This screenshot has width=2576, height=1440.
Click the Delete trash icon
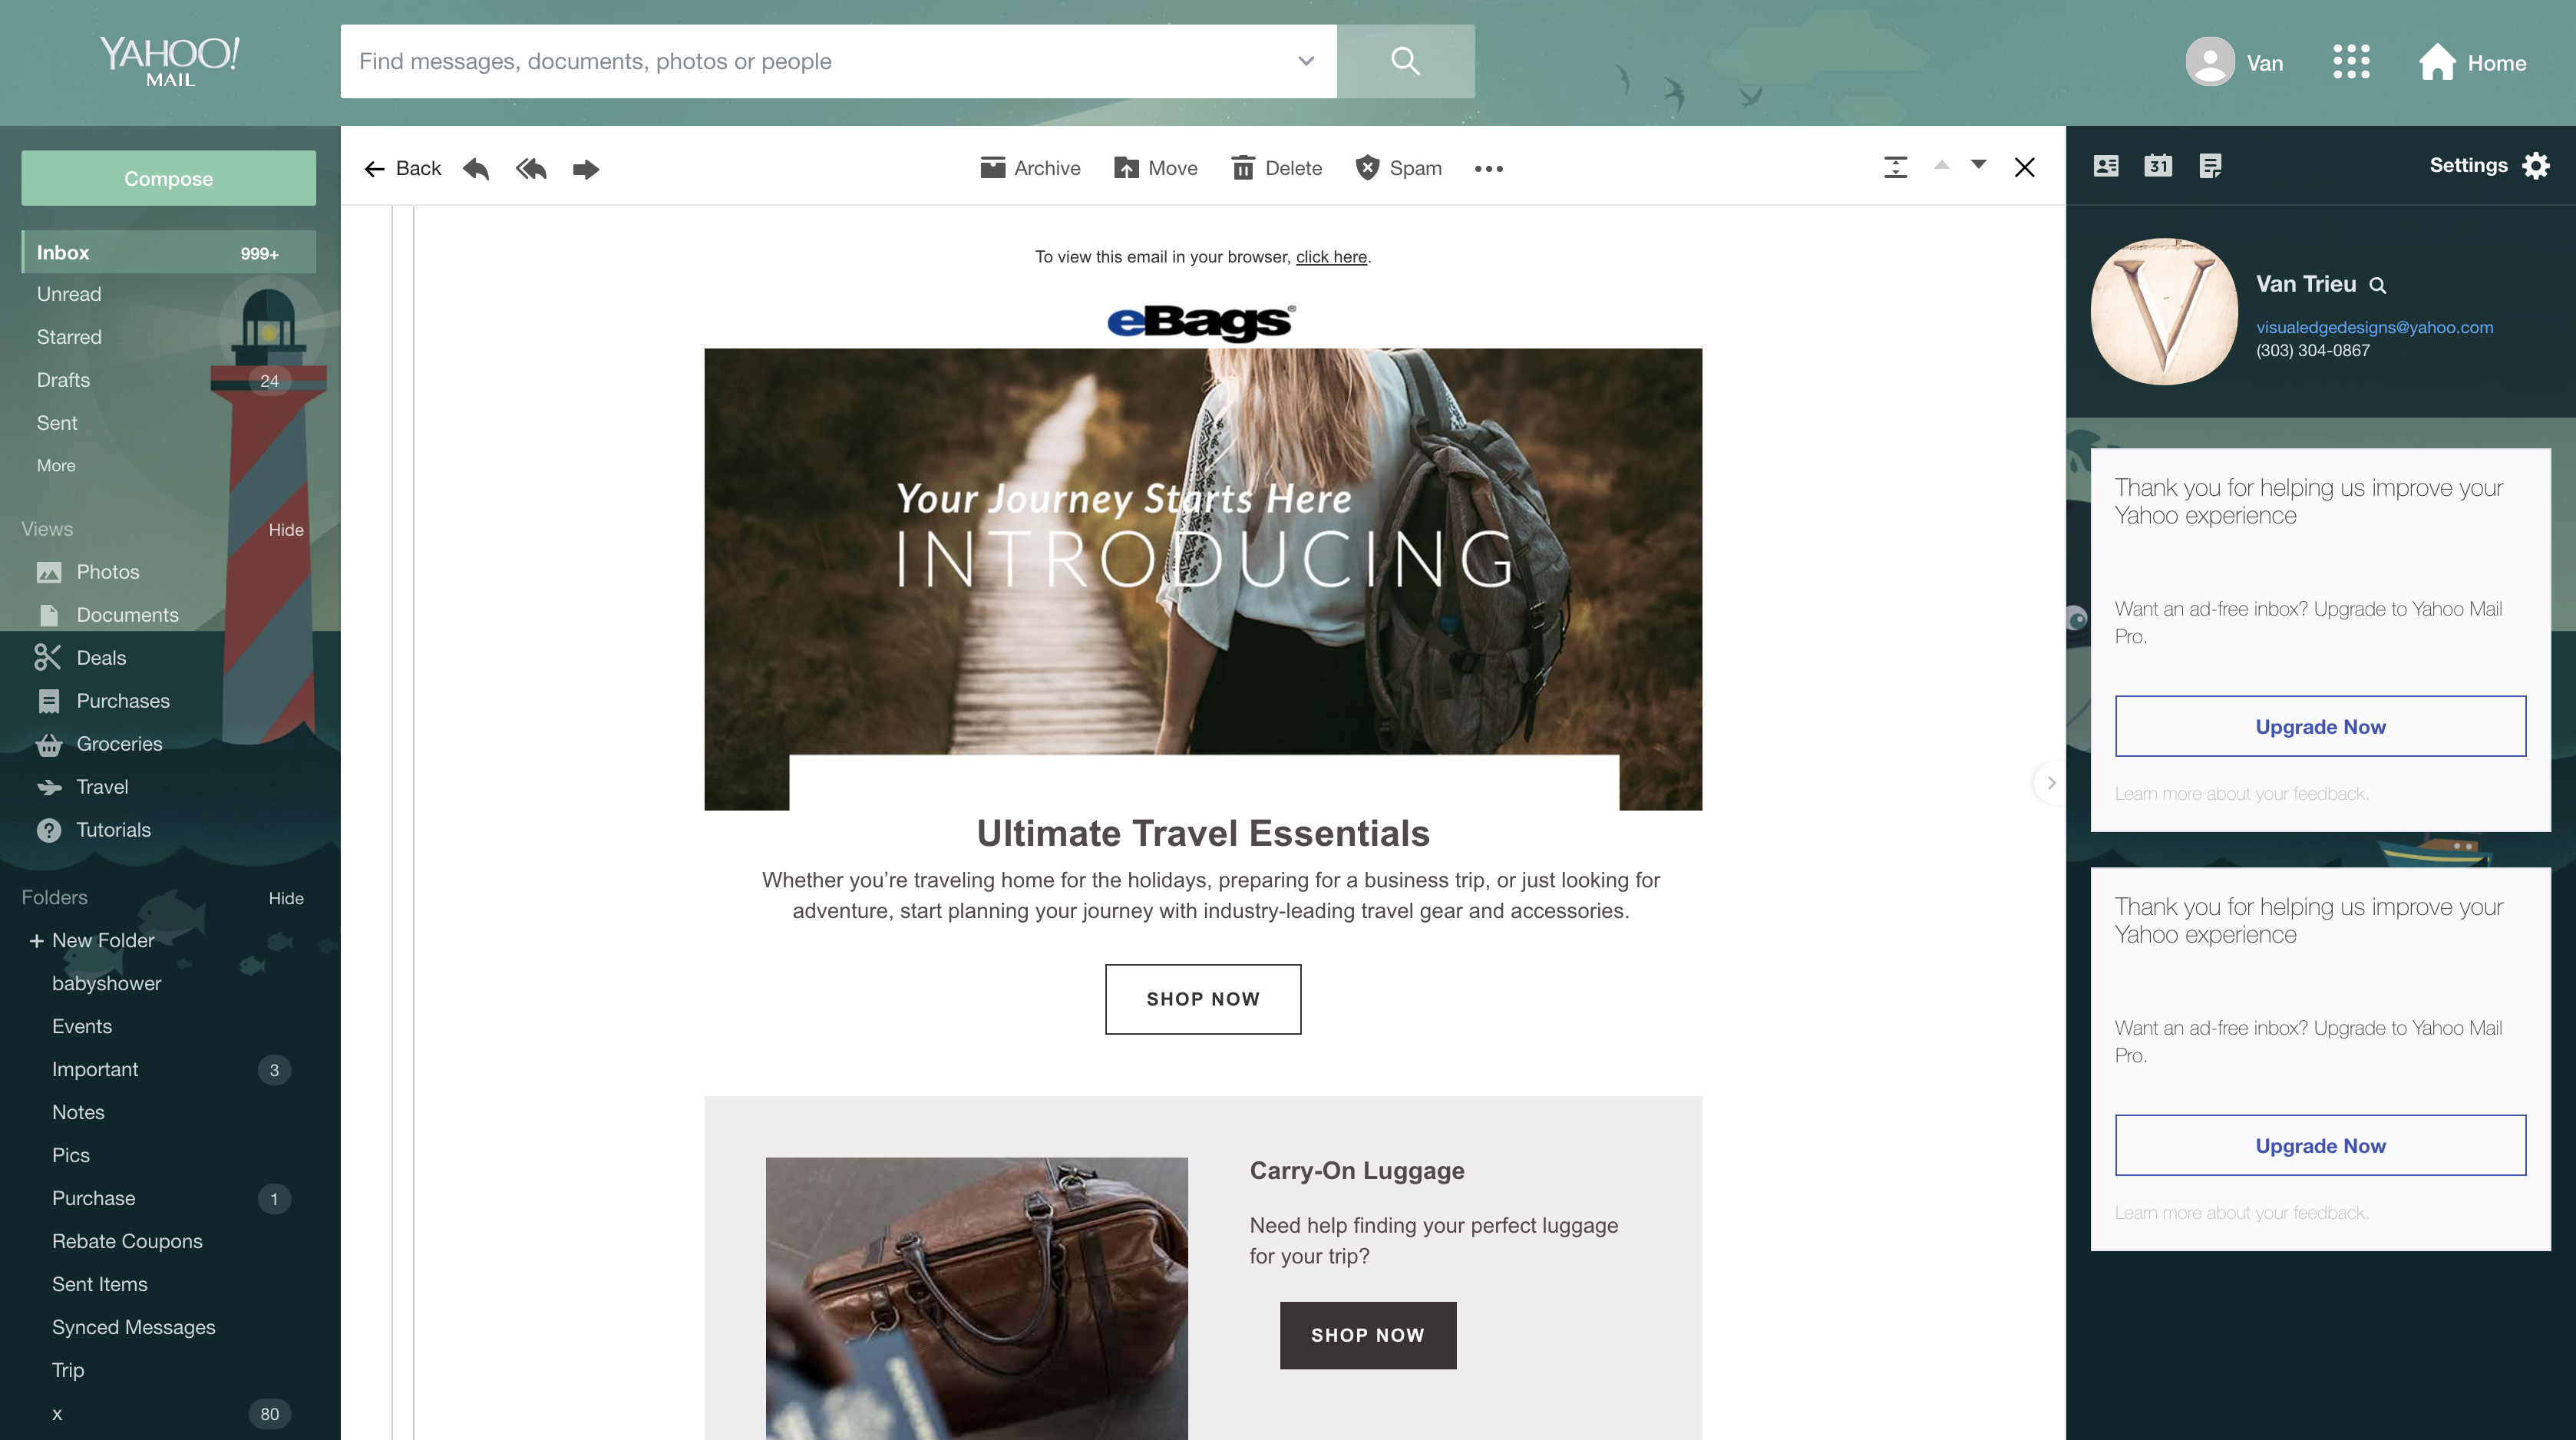click(x=1276, y=168)
